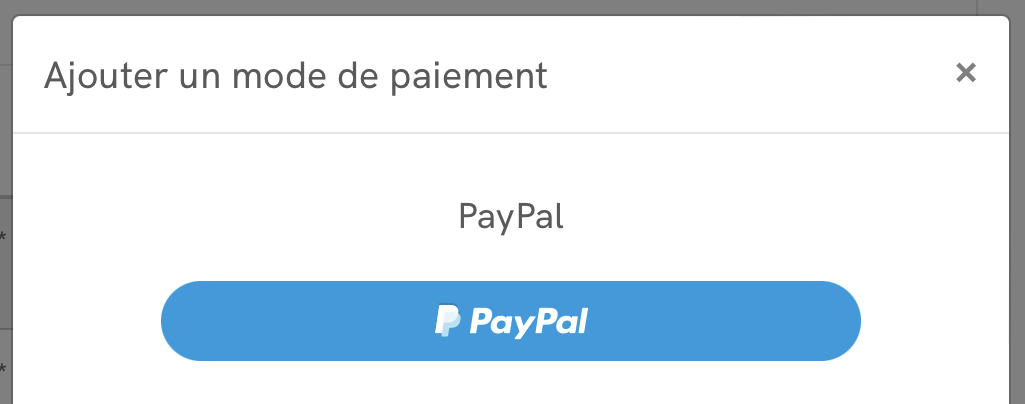This screenshot has width=1025, height=404.
Task: Click the gray PayPal heading text
Action: 511,217
